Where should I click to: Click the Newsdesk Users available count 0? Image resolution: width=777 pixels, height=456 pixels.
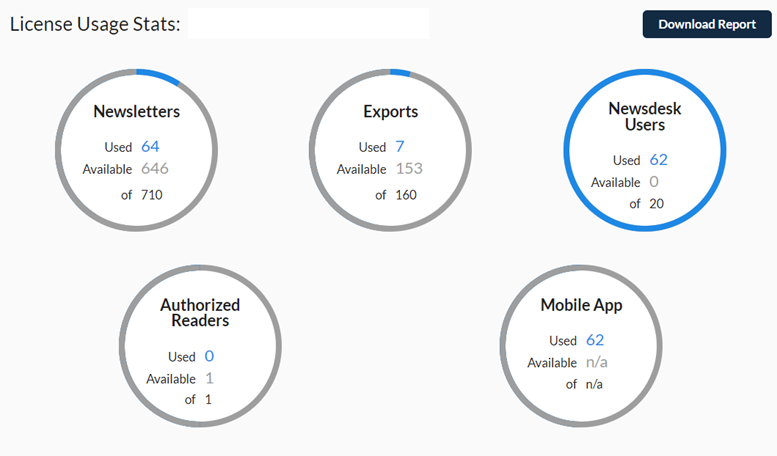click(654, 182)
